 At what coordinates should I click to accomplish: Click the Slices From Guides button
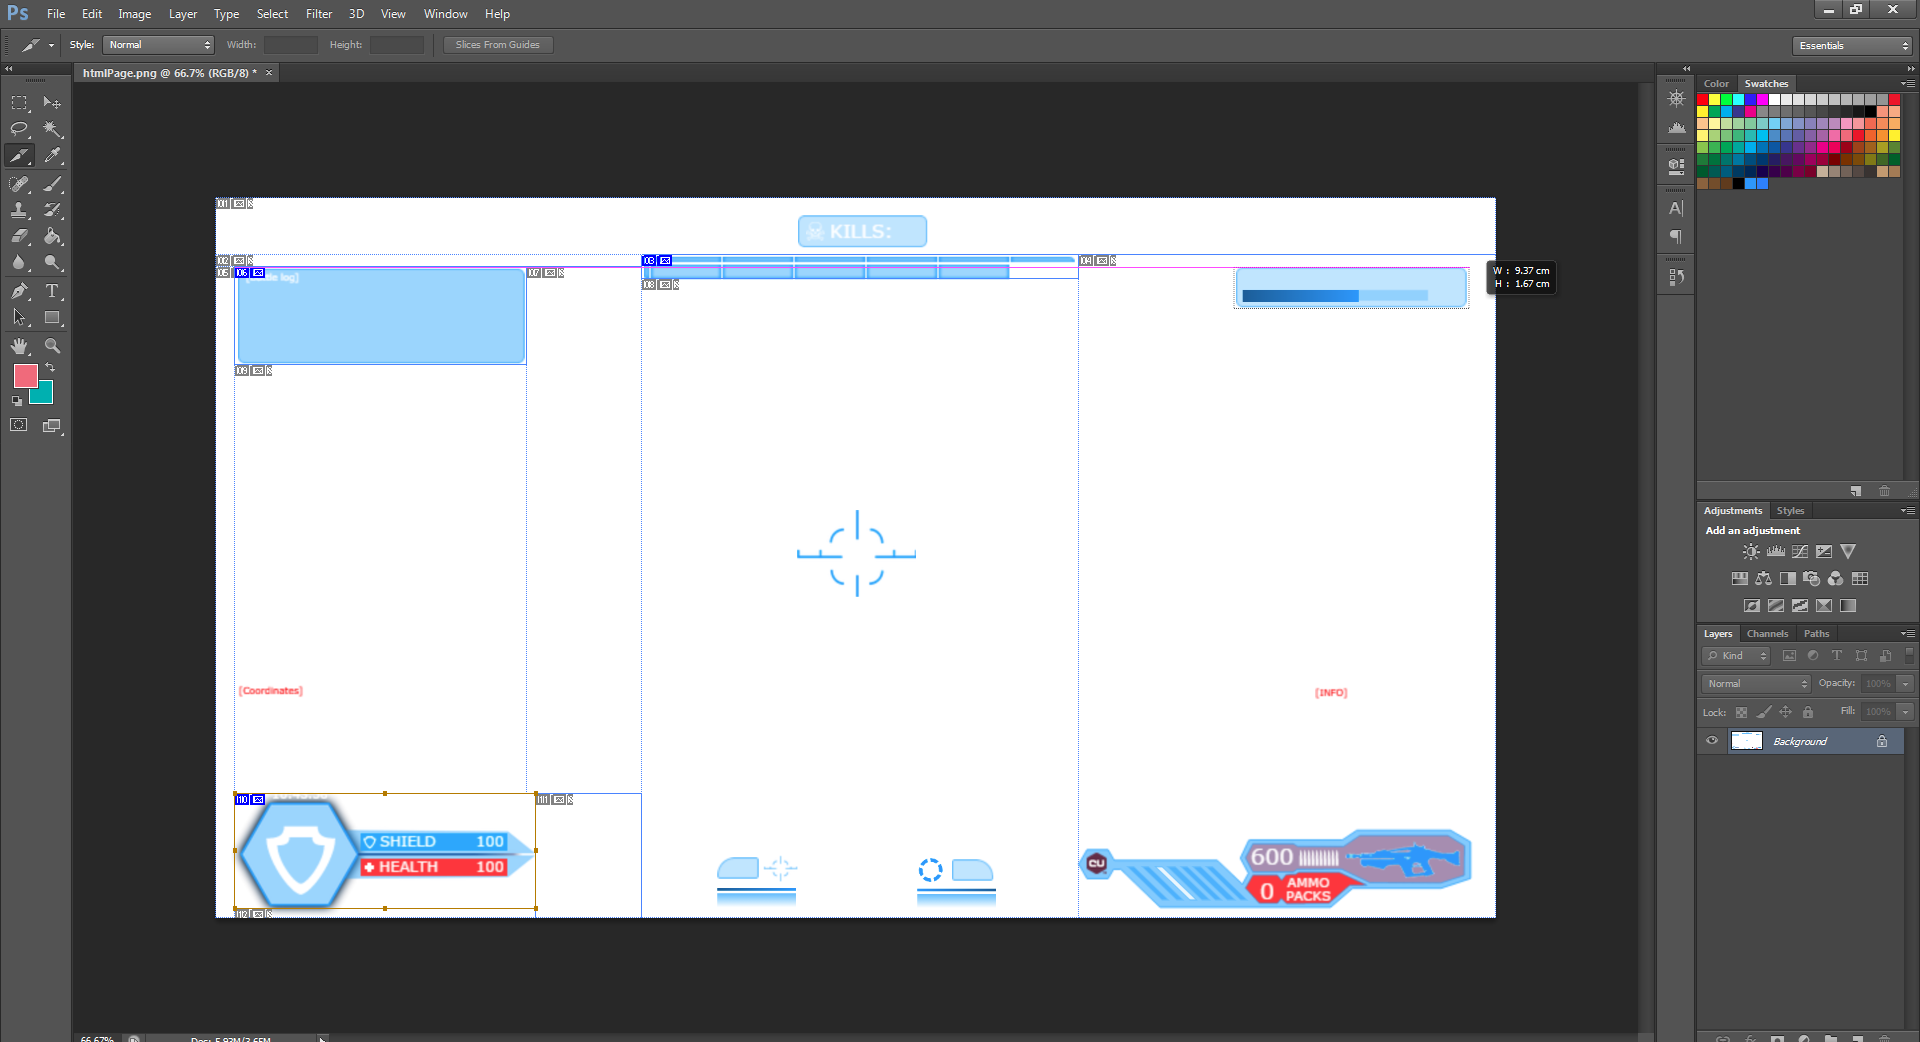click(x=497, y=45)
